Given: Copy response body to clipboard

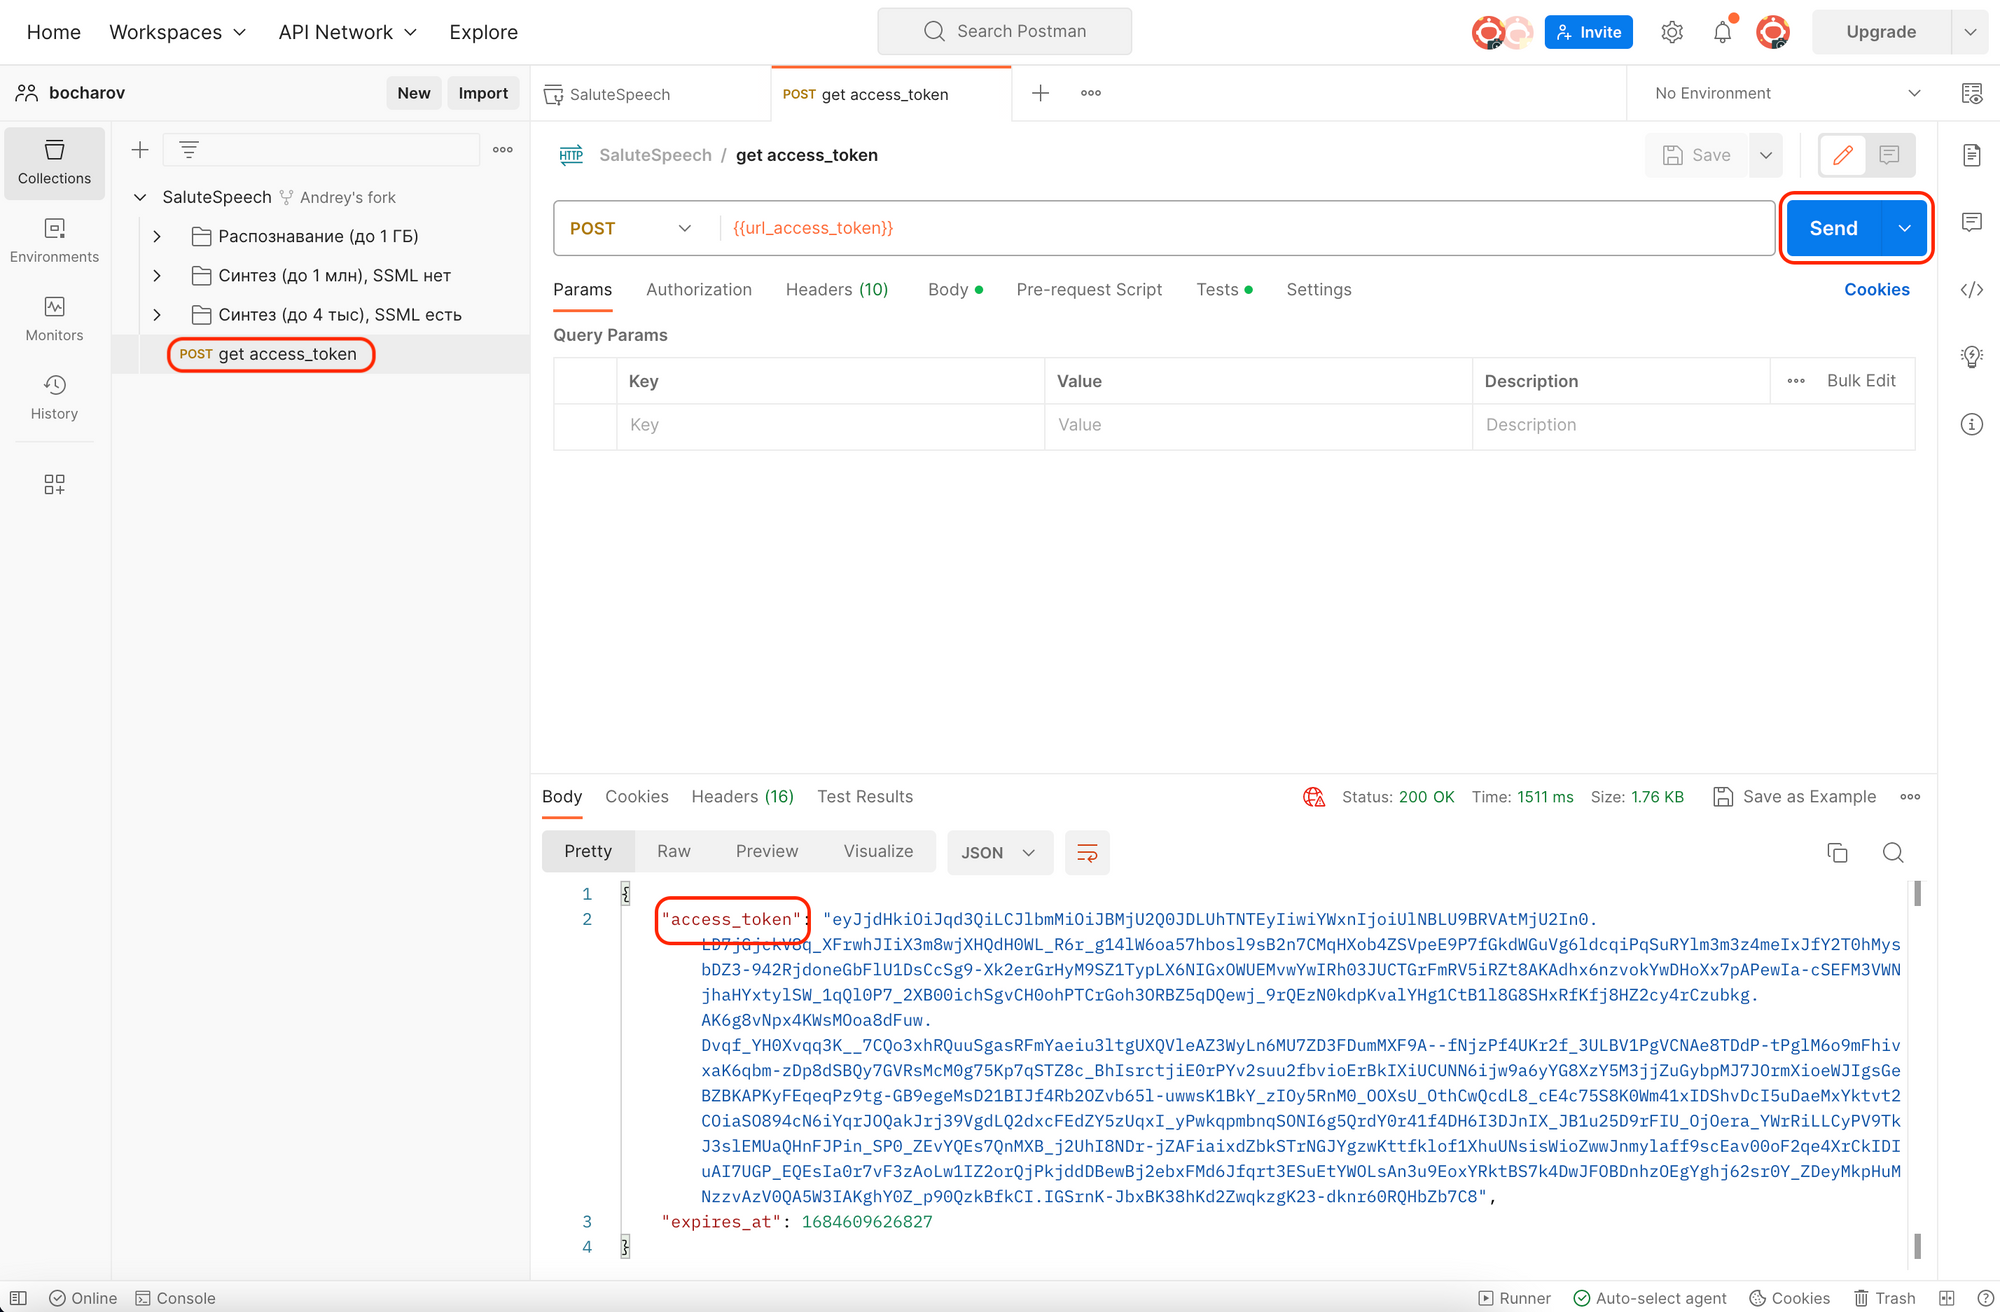Looking at the screenshot, I should point(1837,853).
